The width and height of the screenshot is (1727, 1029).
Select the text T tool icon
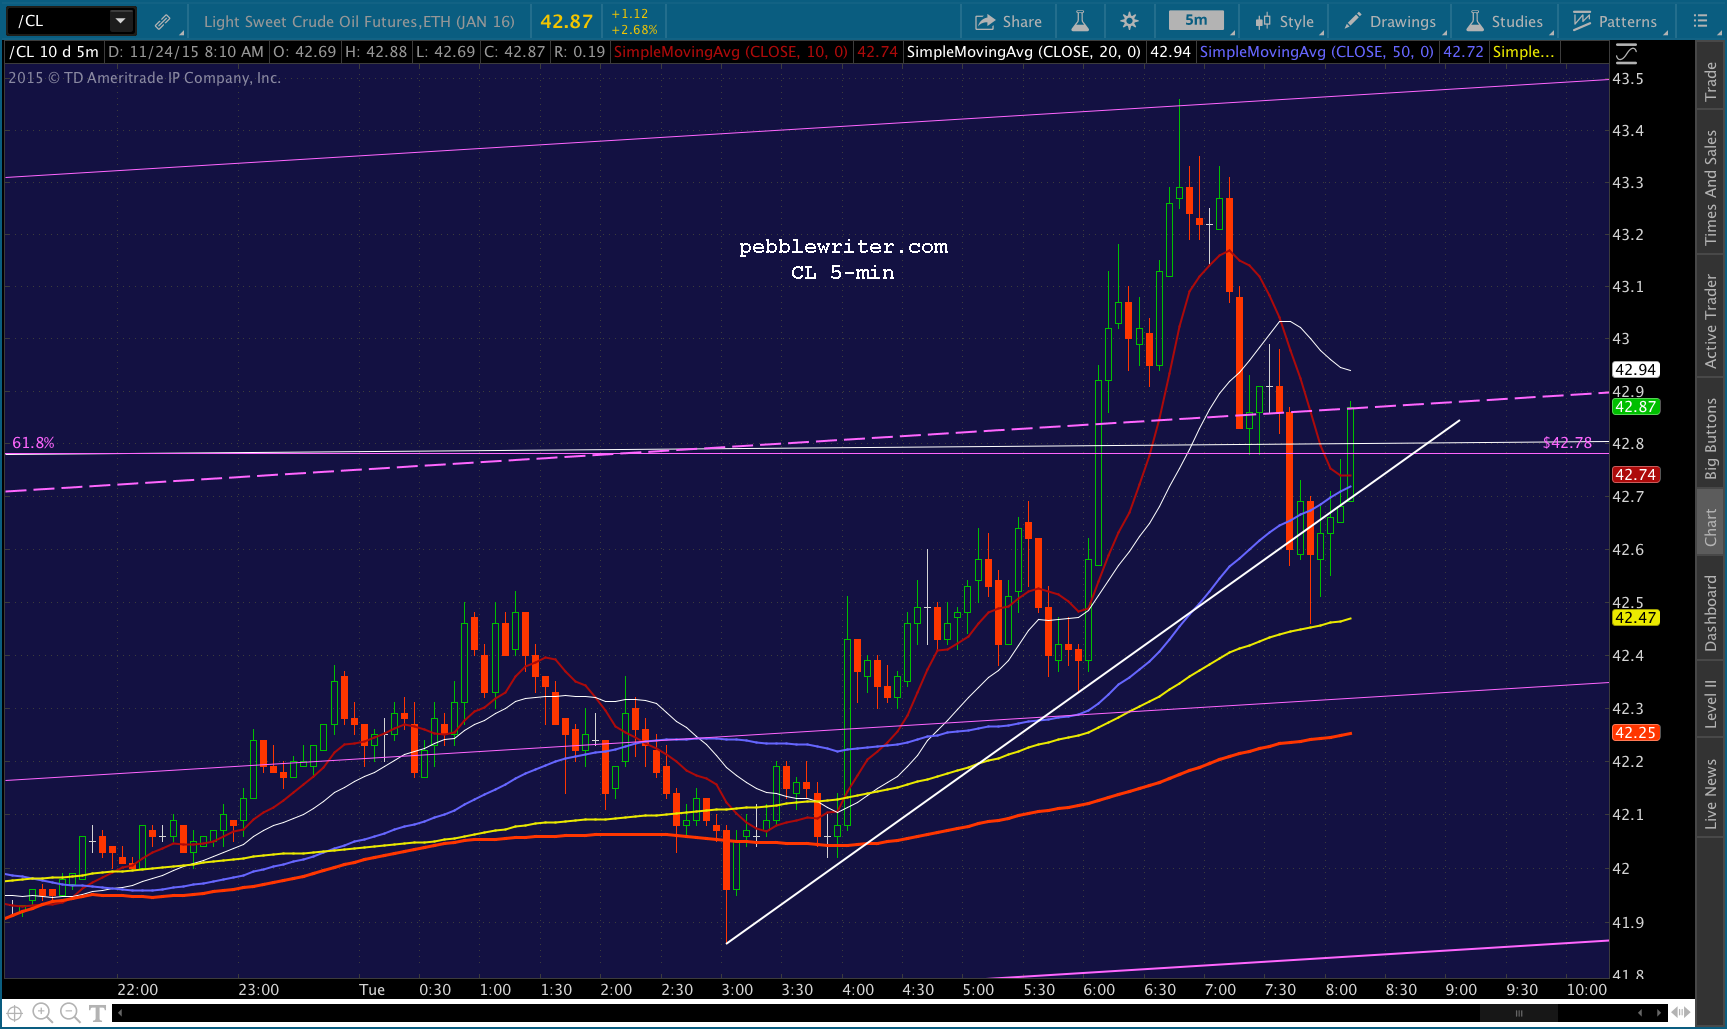[x=97, y=1013]
